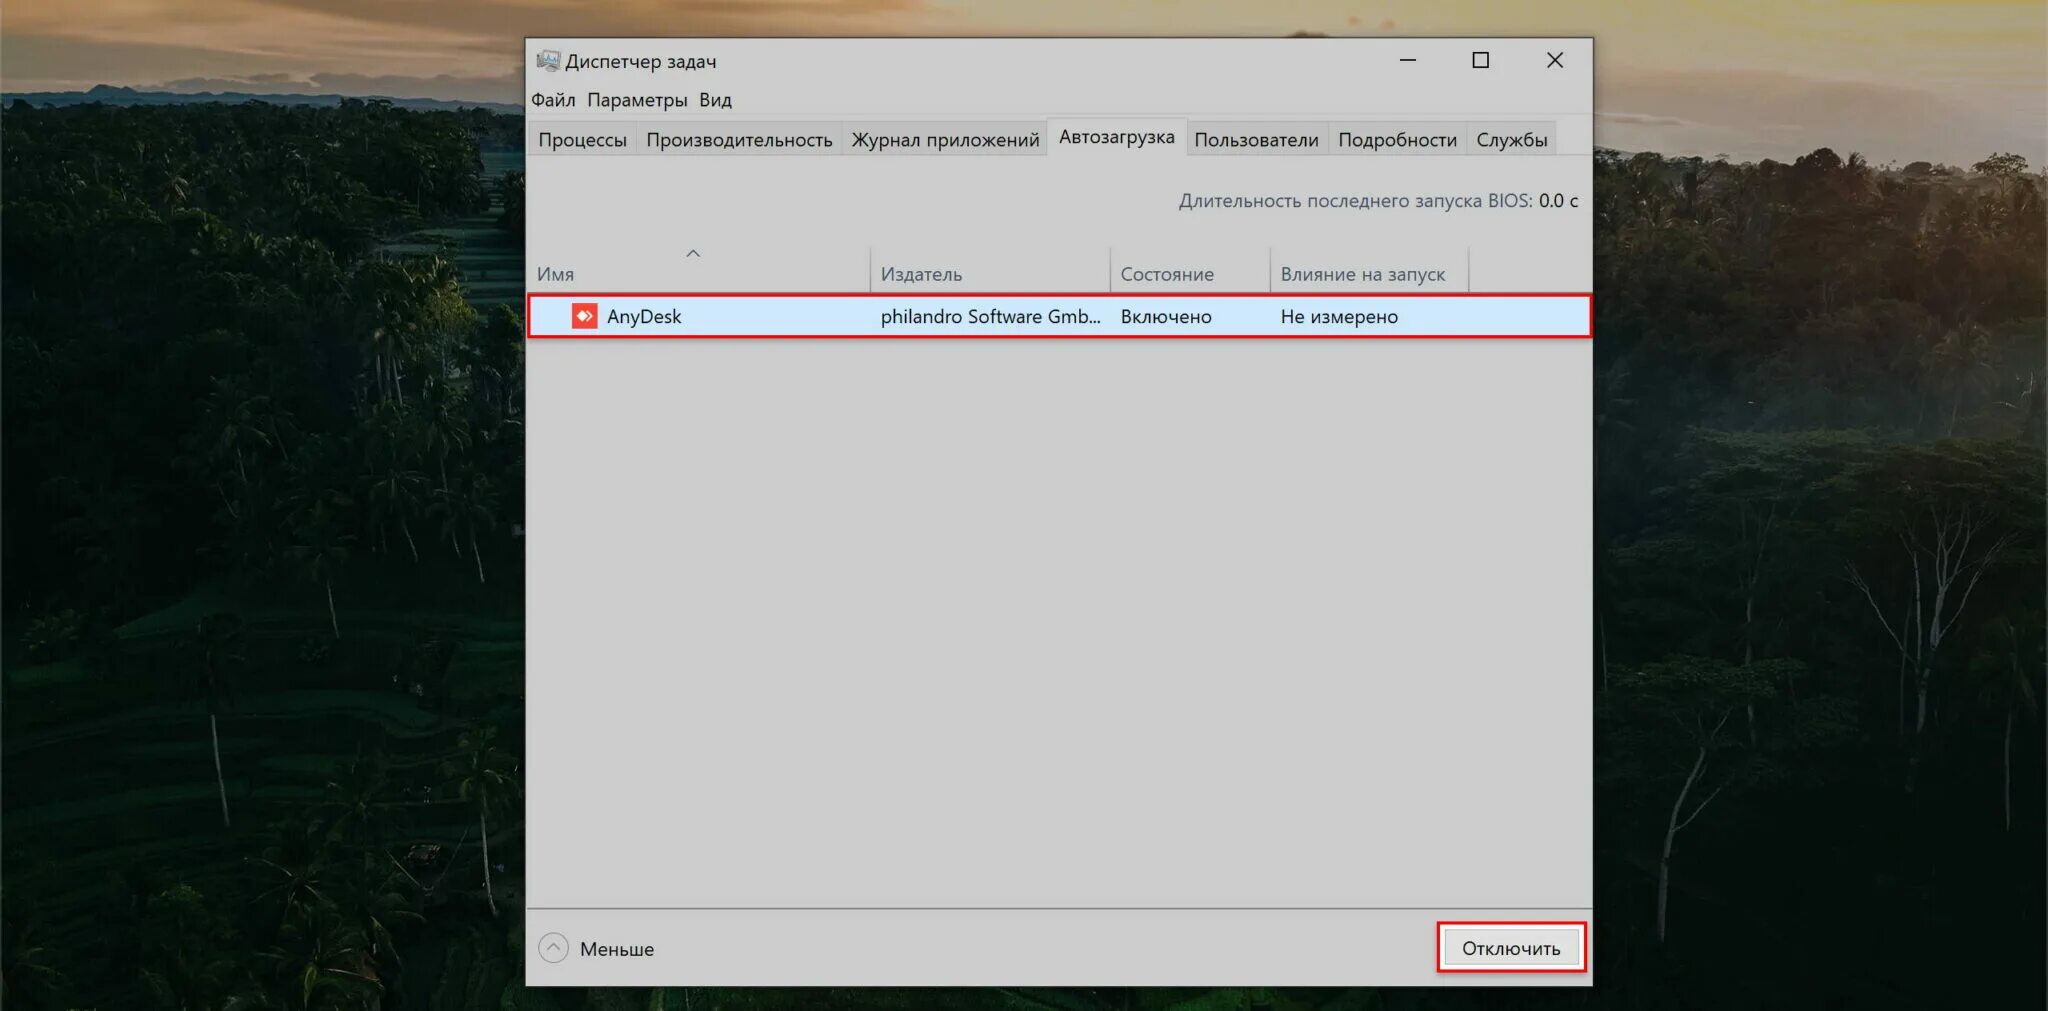Maximize the Диспетчер задач window
2048x1011 pixels.
[1480, 60]
